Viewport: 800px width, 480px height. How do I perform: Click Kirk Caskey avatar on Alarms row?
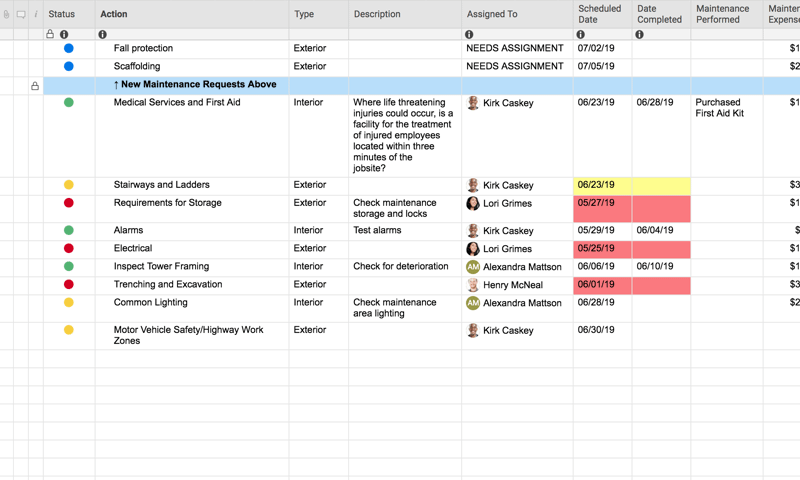click(x=473, y=231)
